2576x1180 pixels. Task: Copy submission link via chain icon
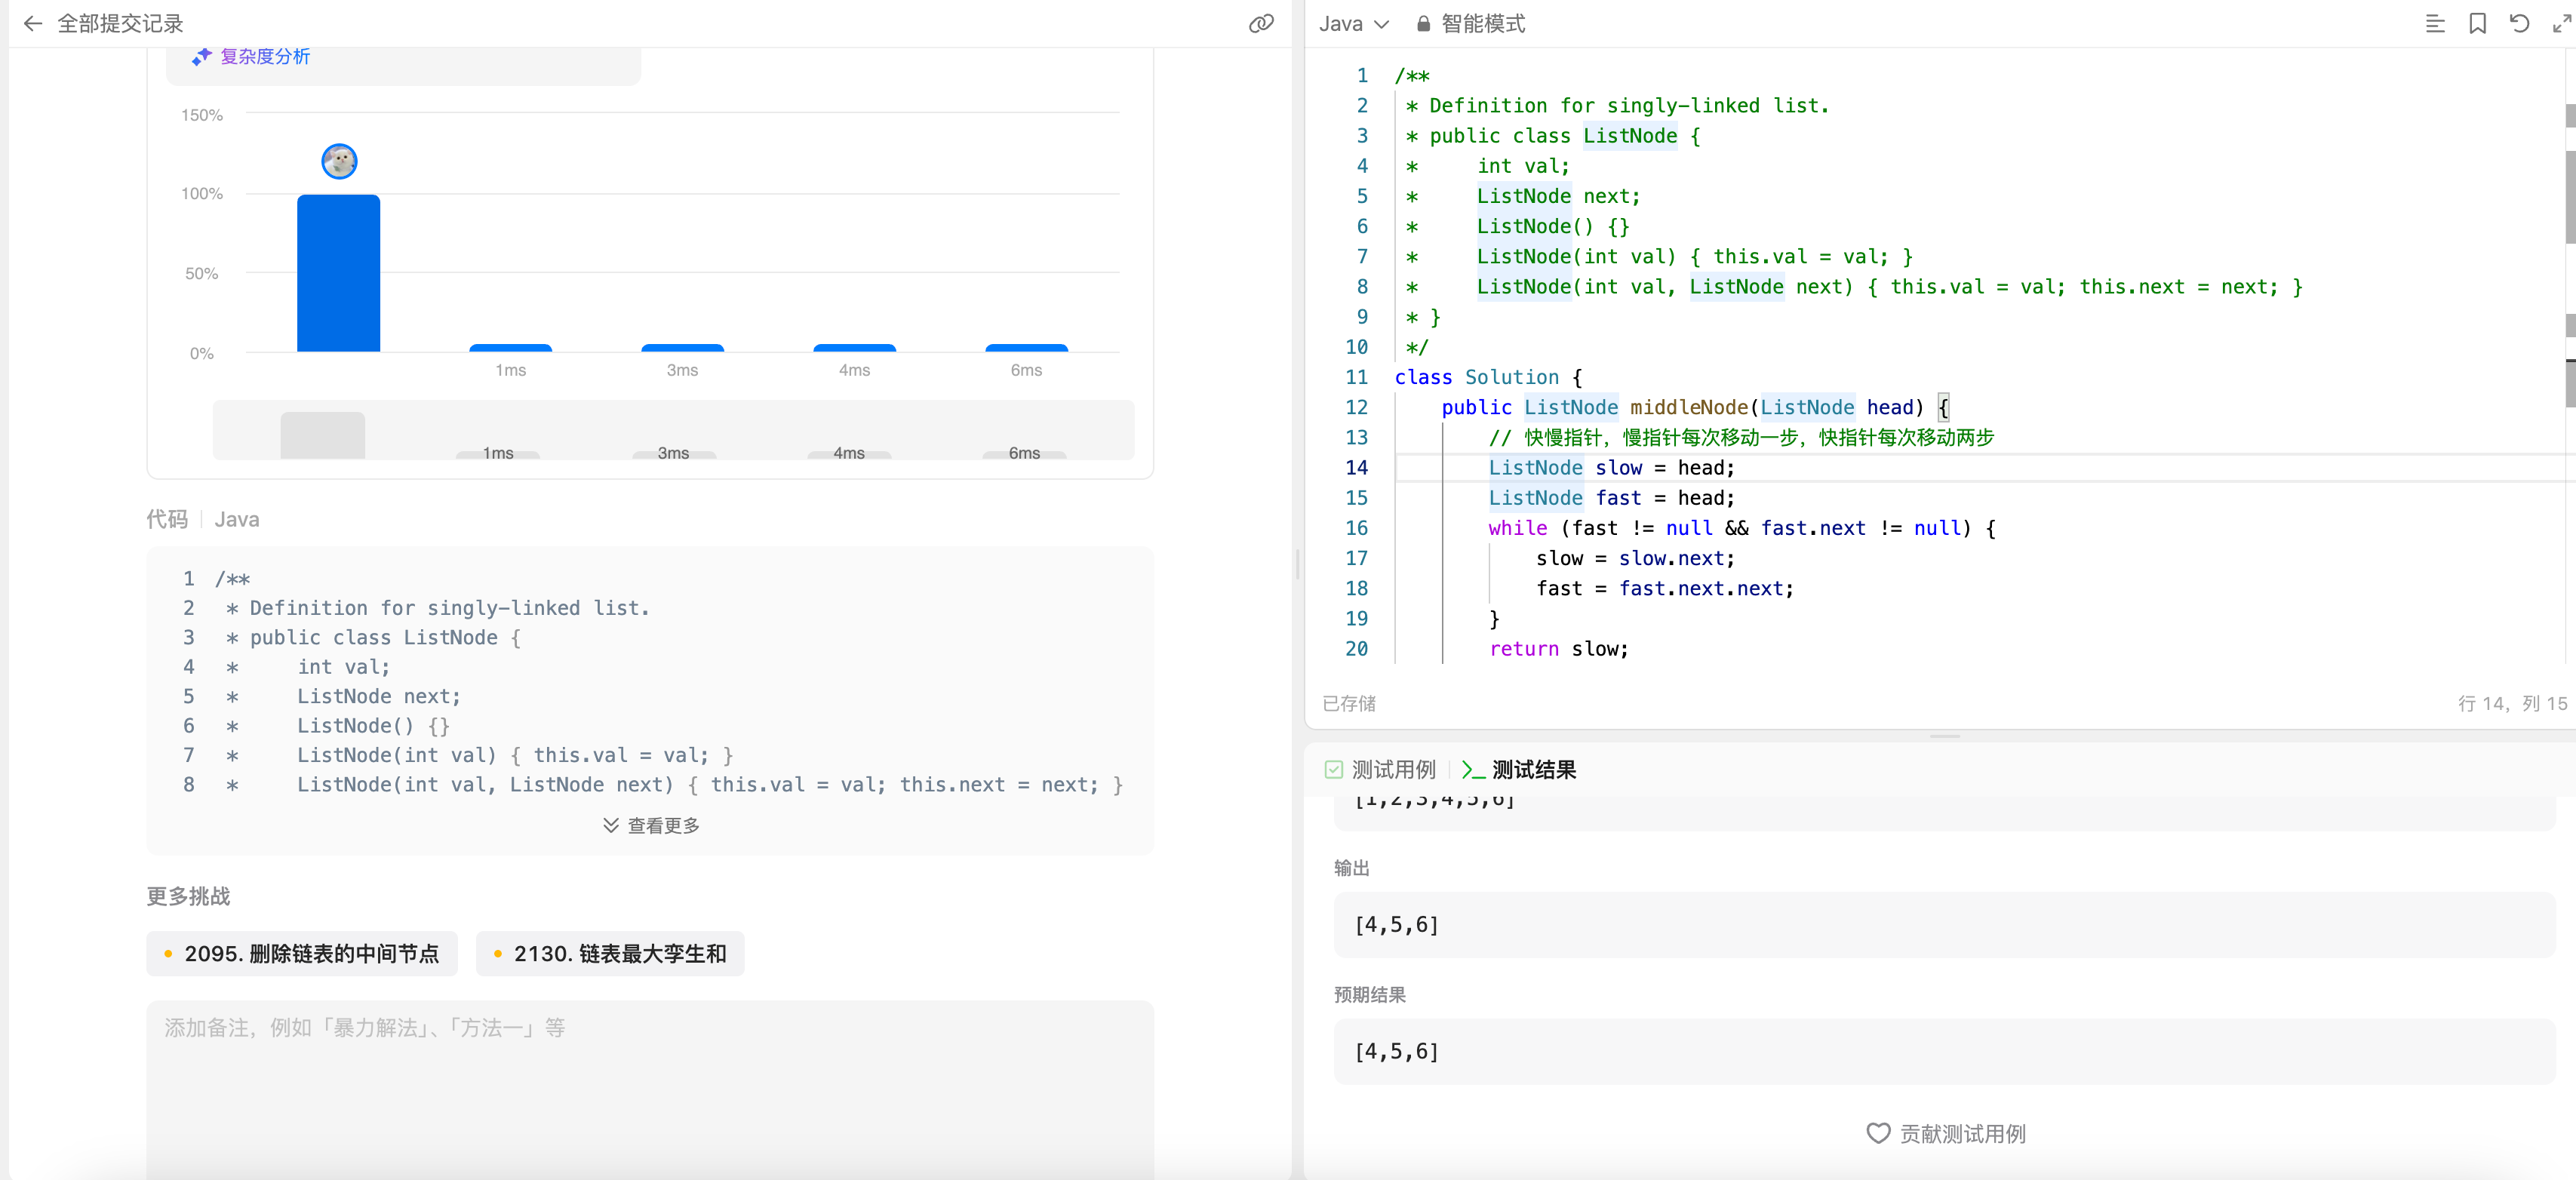tap(1261, 23)
